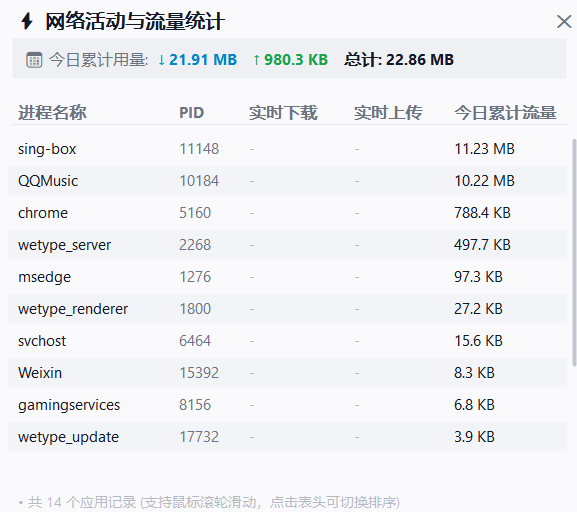Sort by 实时上传 column header
The height and width of the screenshot is (512, 577).
click(388, 113)
